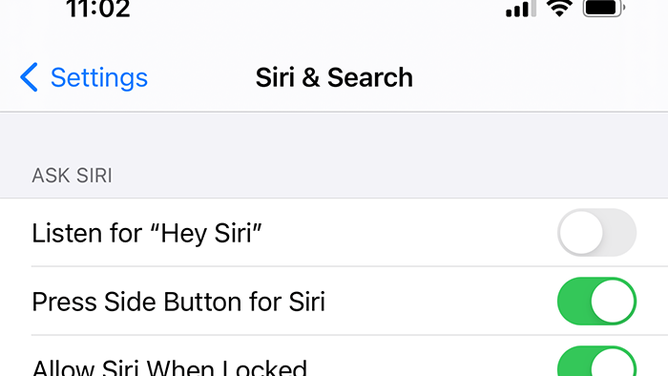Tap the Listen for "Hey Siri" label
This screenshot has width=668, height=376.
point(147,233)
